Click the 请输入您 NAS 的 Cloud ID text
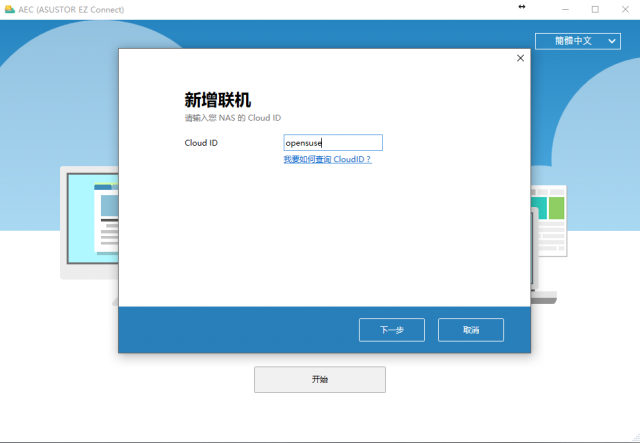The image size is (640, 443). (233, 118)
